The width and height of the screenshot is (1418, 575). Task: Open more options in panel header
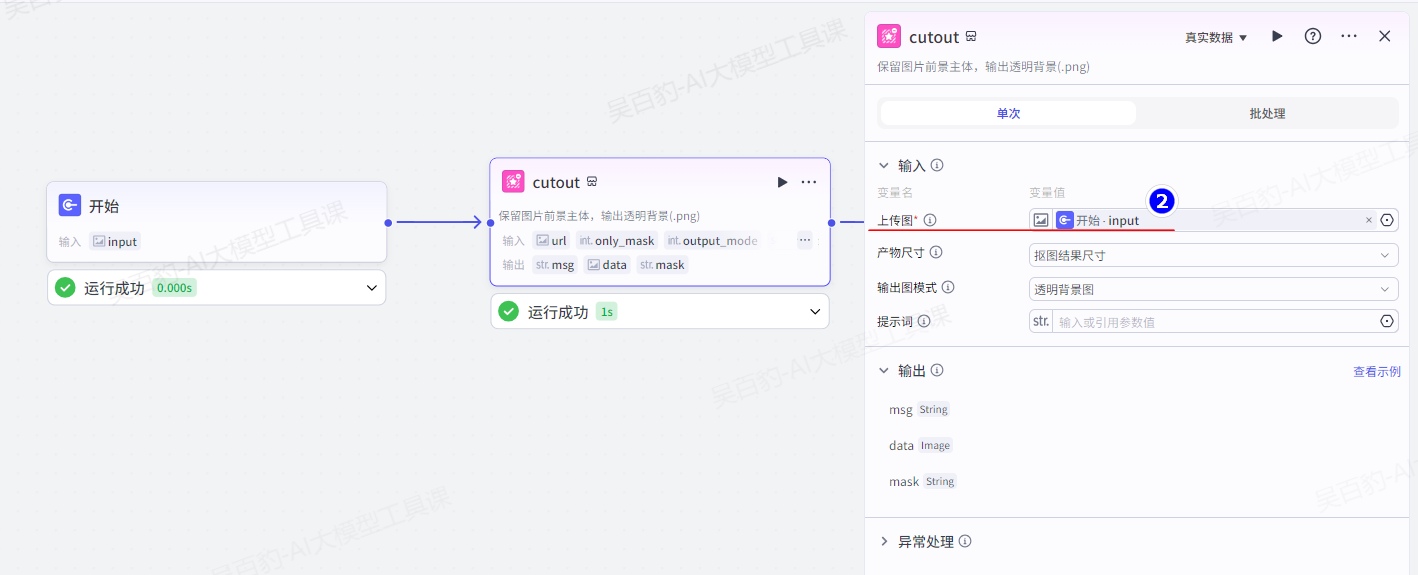point(1349,36)
